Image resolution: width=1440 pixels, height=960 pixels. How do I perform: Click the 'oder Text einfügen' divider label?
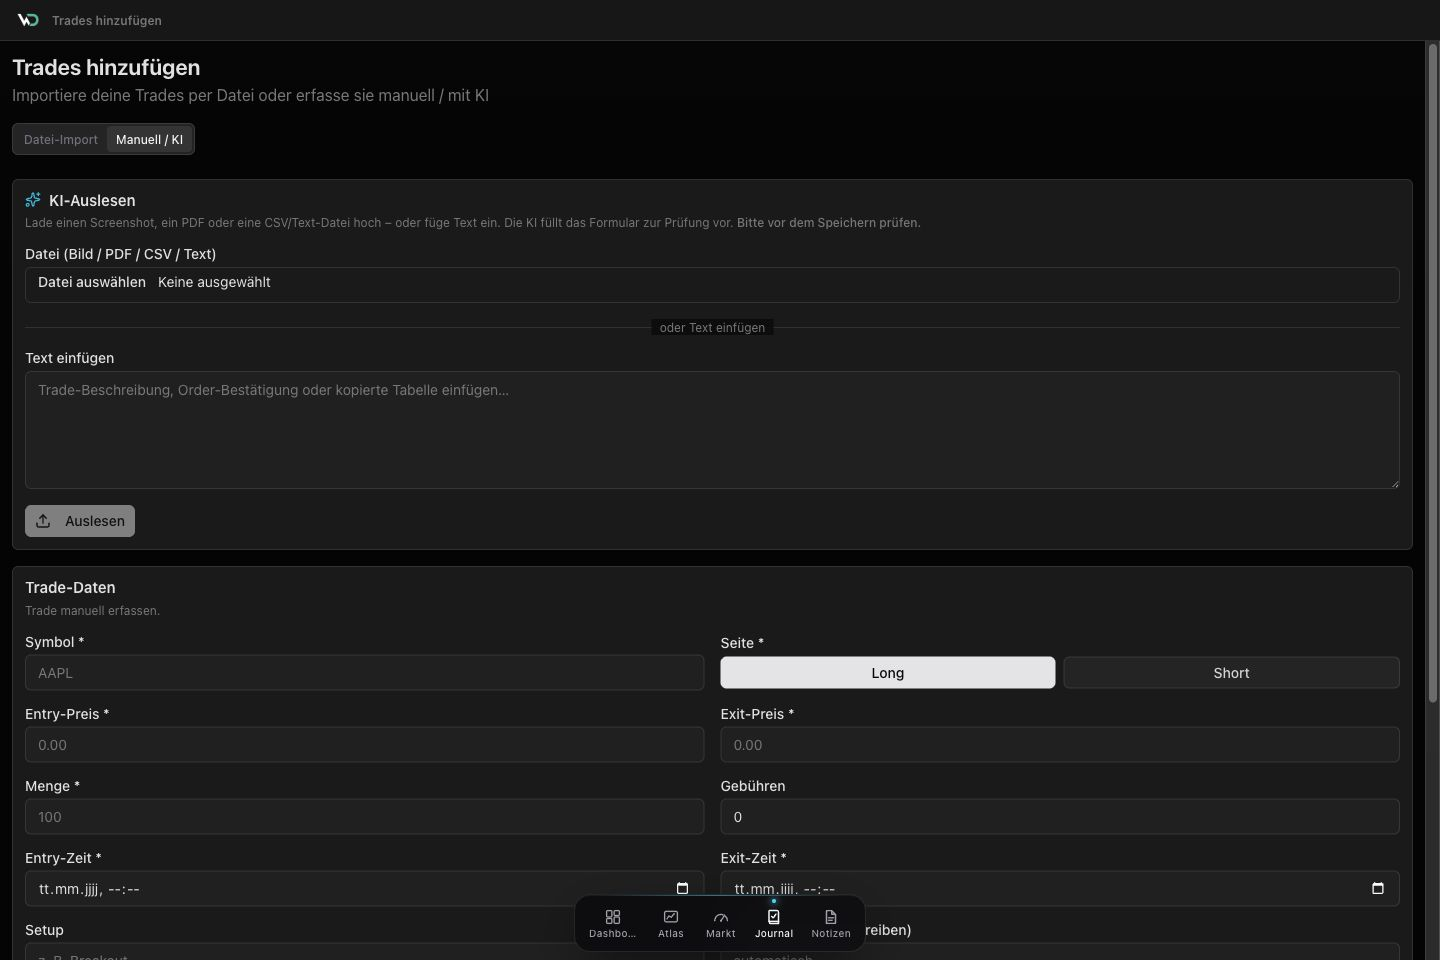click(712, 327)
